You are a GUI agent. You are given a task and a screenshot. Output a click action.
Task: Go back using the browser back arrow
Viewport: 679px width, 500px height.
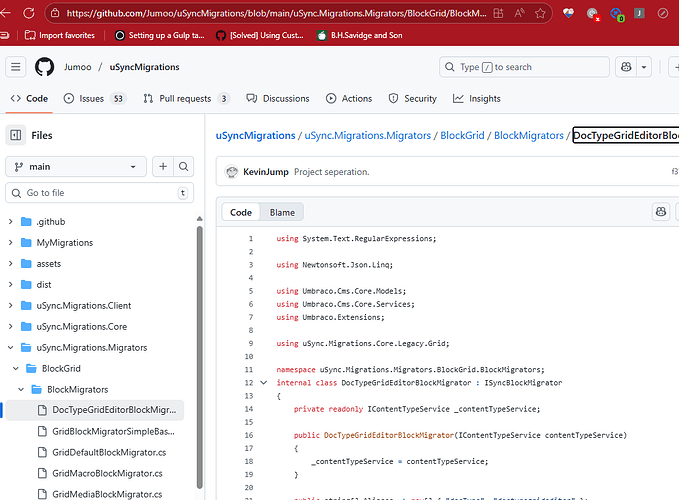(5, 13)
